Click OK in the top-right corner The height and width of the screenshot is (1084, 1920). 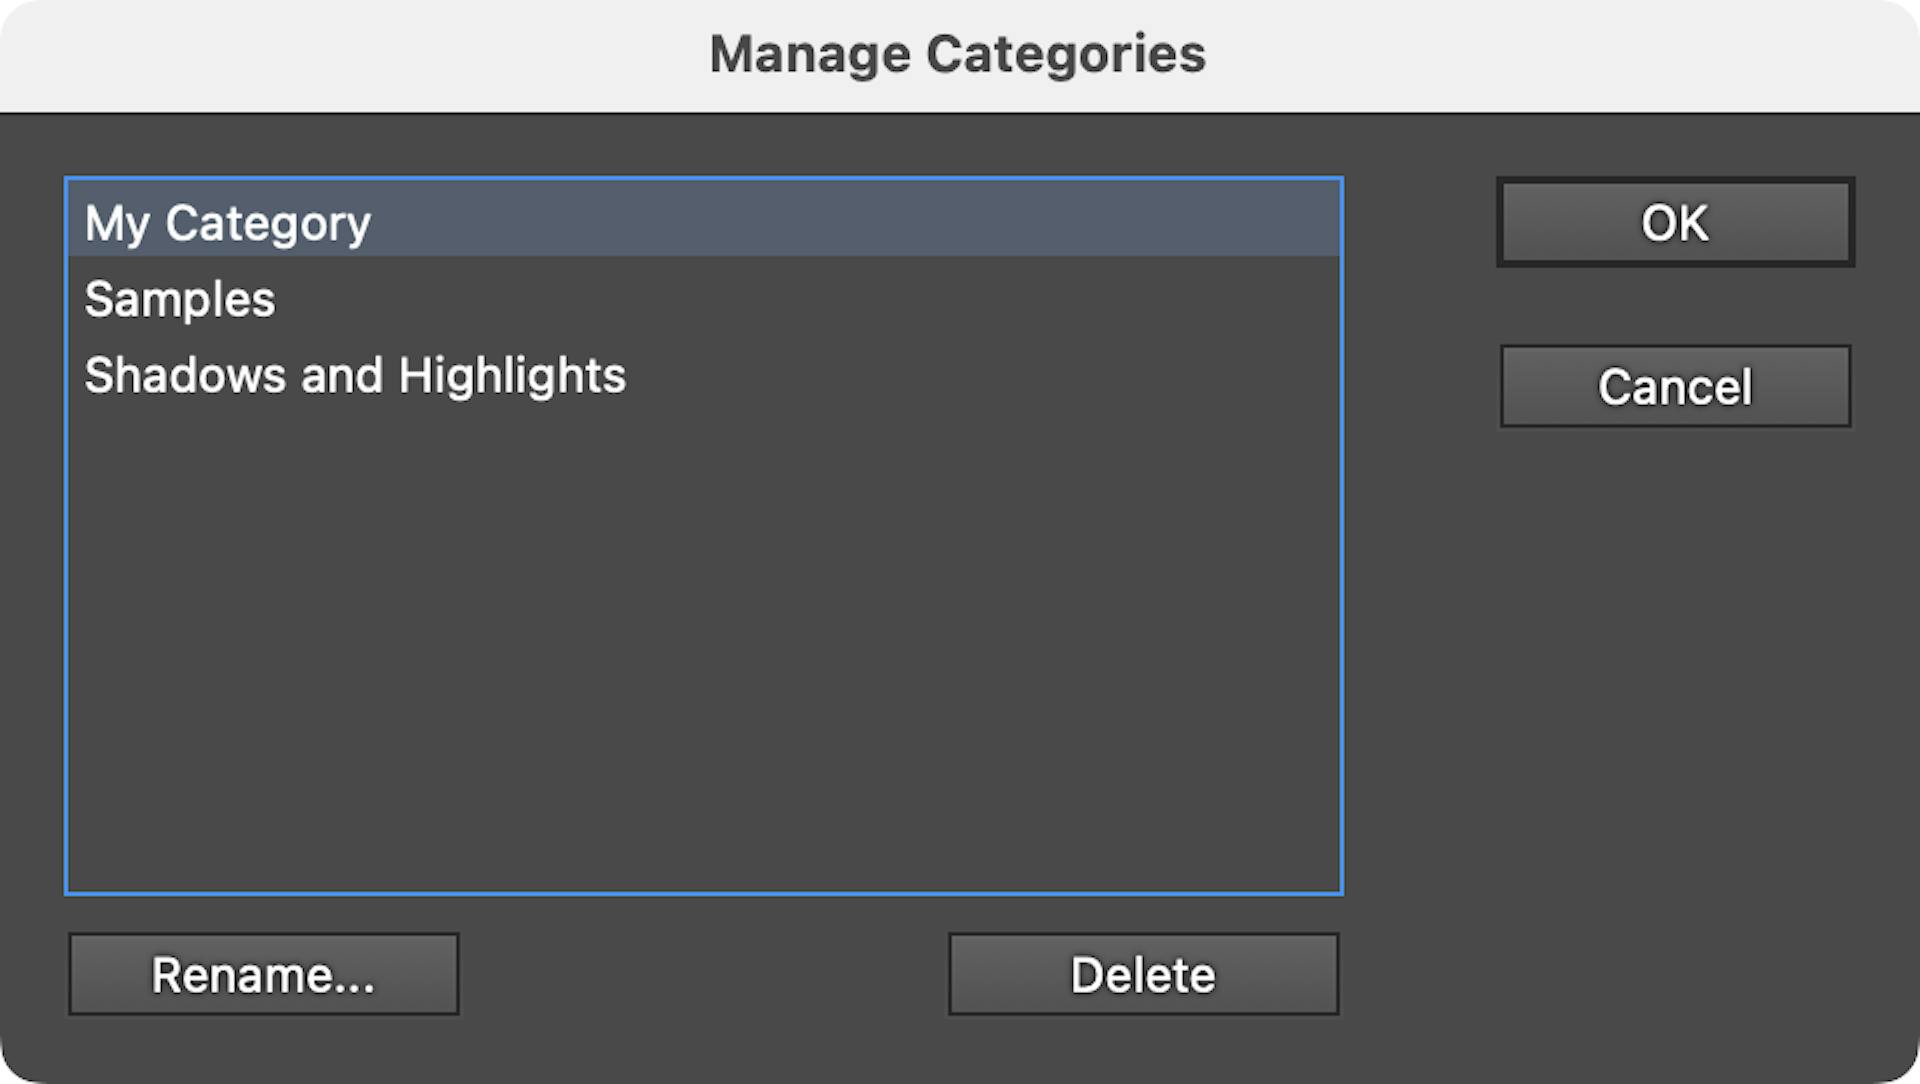[1674, 222]
